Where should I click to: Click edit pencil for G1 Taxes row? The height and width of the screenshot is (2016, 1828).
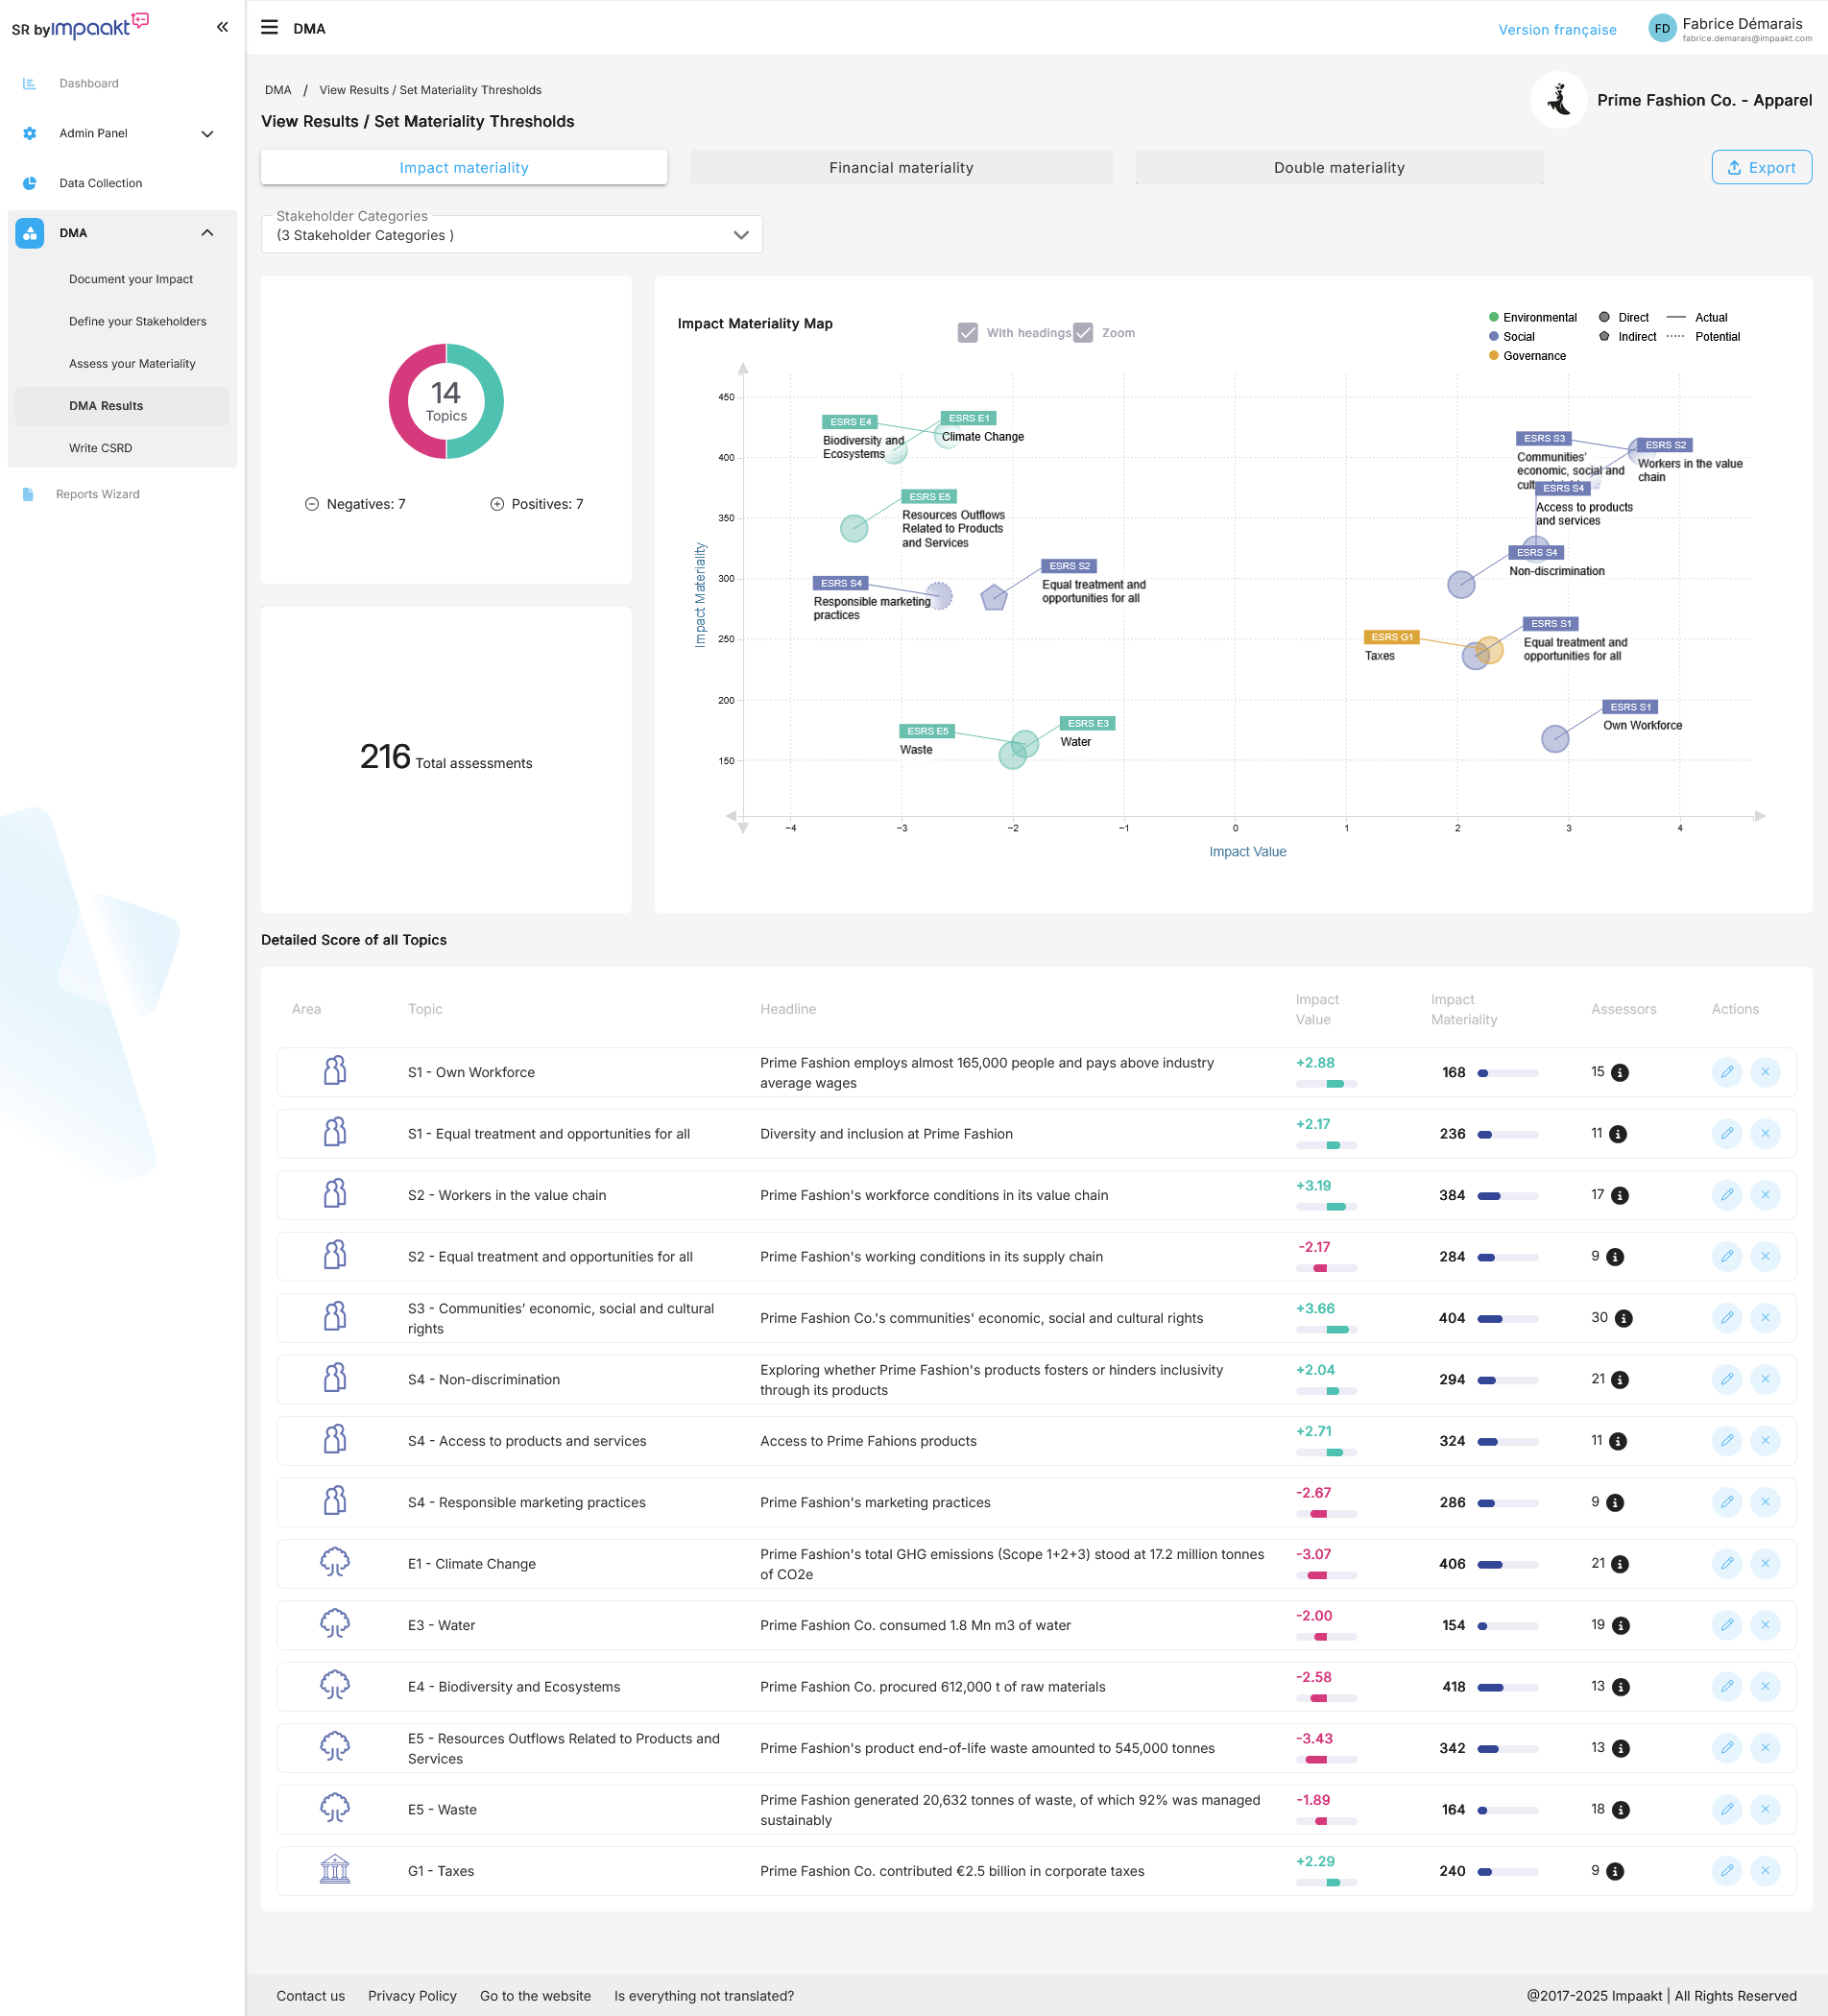tap(1726, 1870)
